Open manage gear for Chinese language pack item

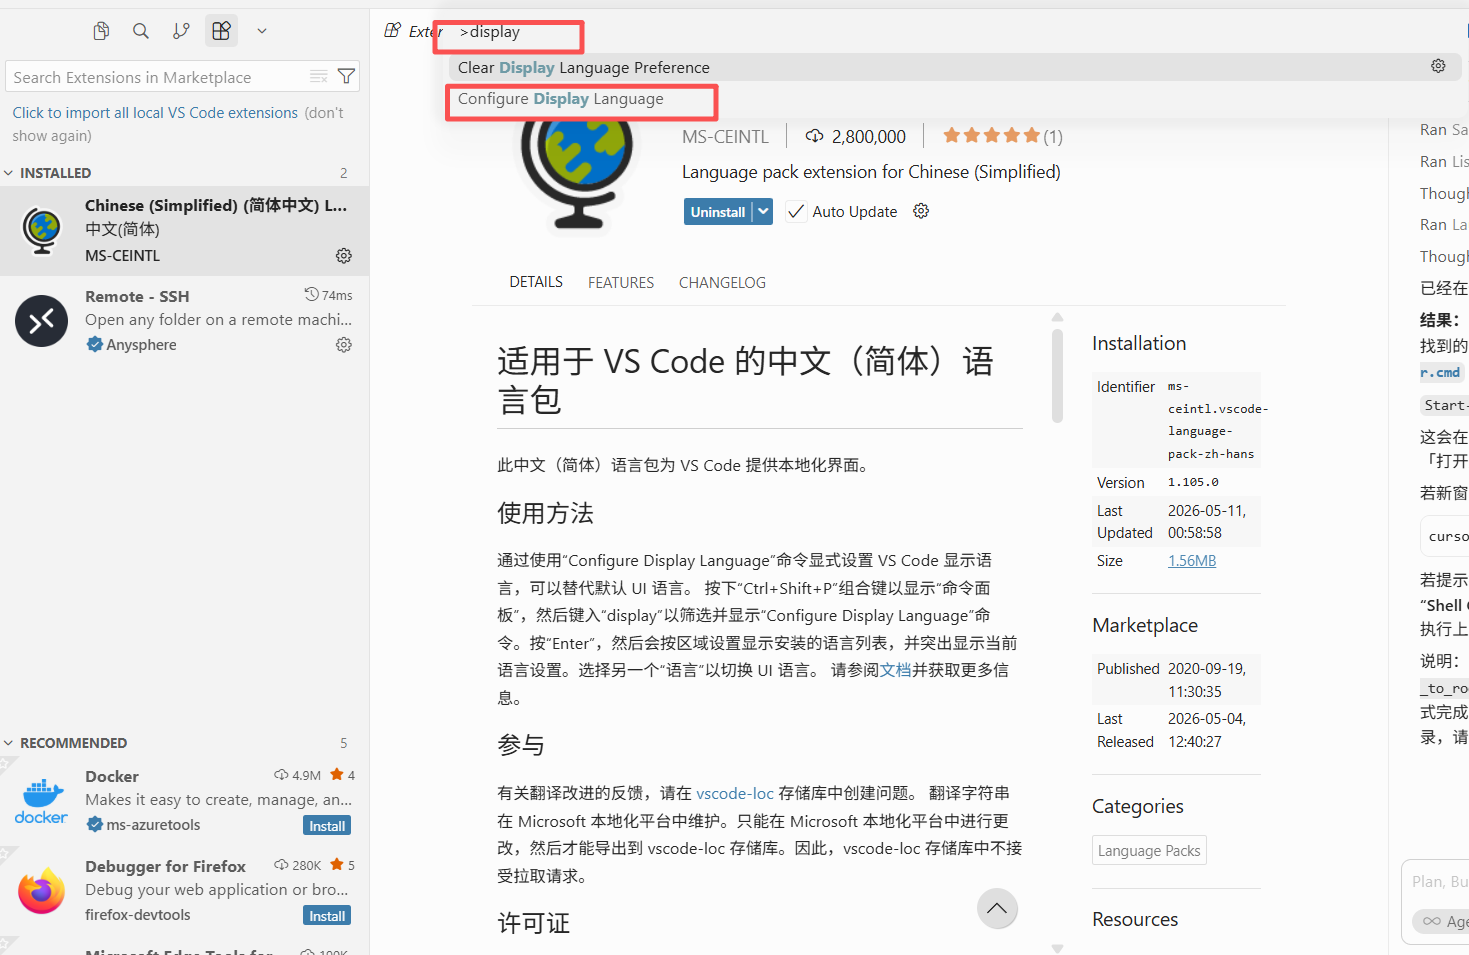[x=344, y=256]
